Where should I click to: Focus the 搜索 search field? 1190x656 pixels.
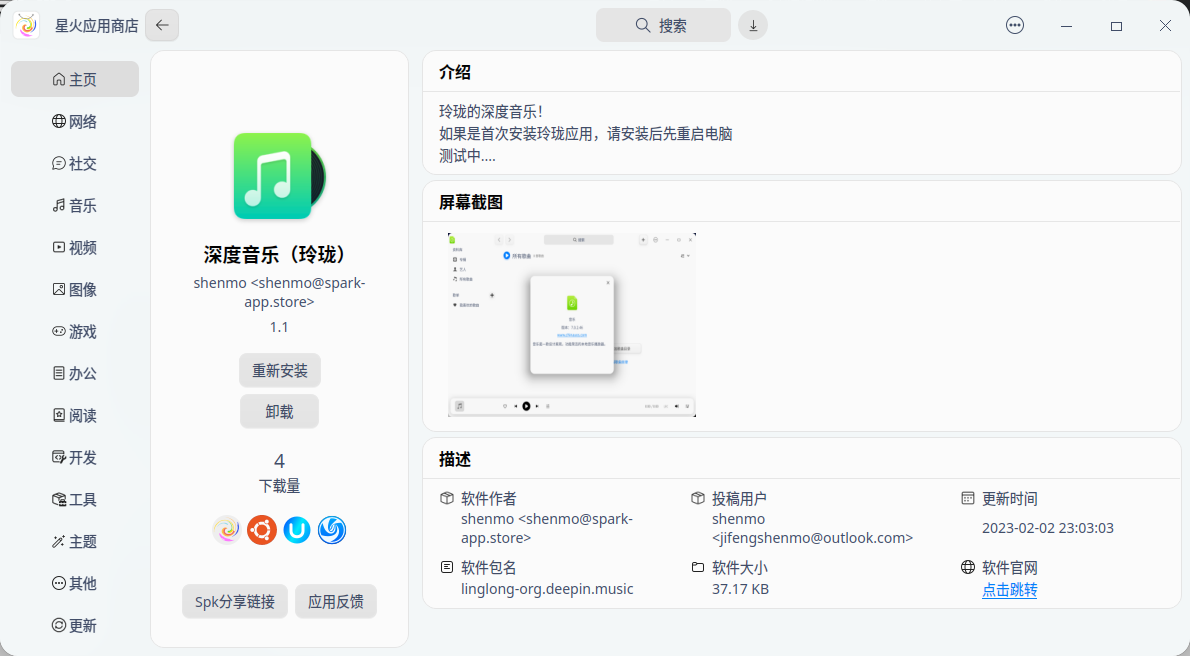coord(663,25)
